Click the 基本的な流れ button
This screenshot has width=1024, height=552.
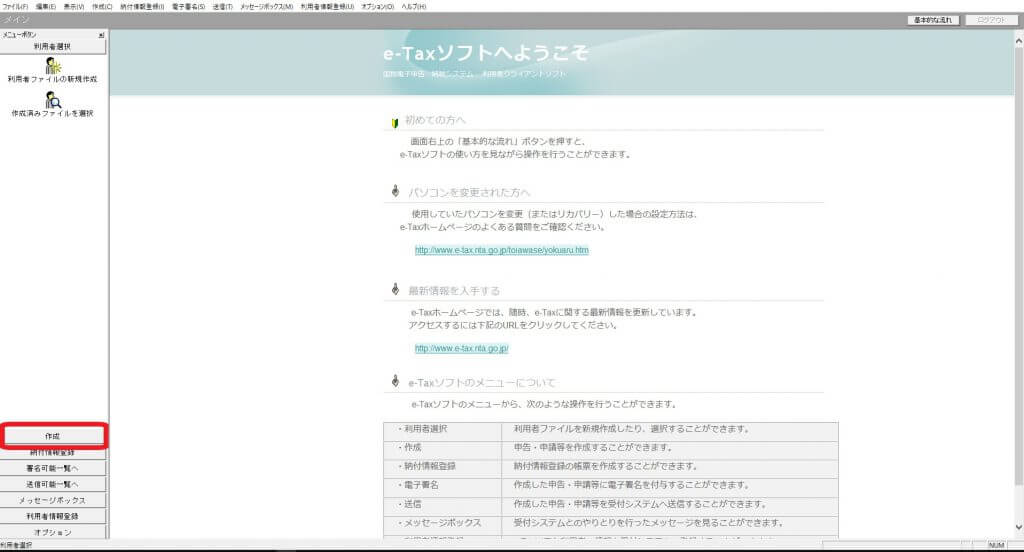click(x=933, y=20)
